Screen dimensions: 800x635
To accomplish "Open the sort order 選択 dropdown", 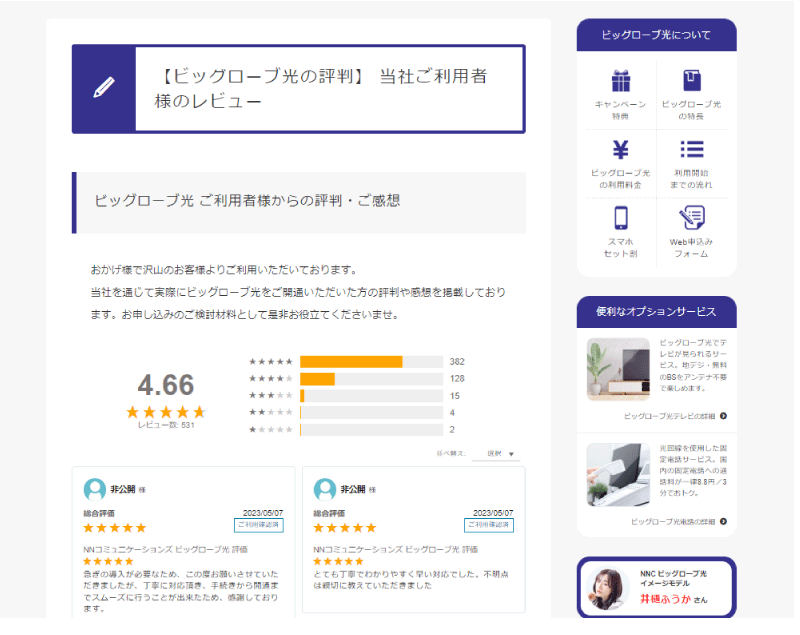I will point(496,453).
